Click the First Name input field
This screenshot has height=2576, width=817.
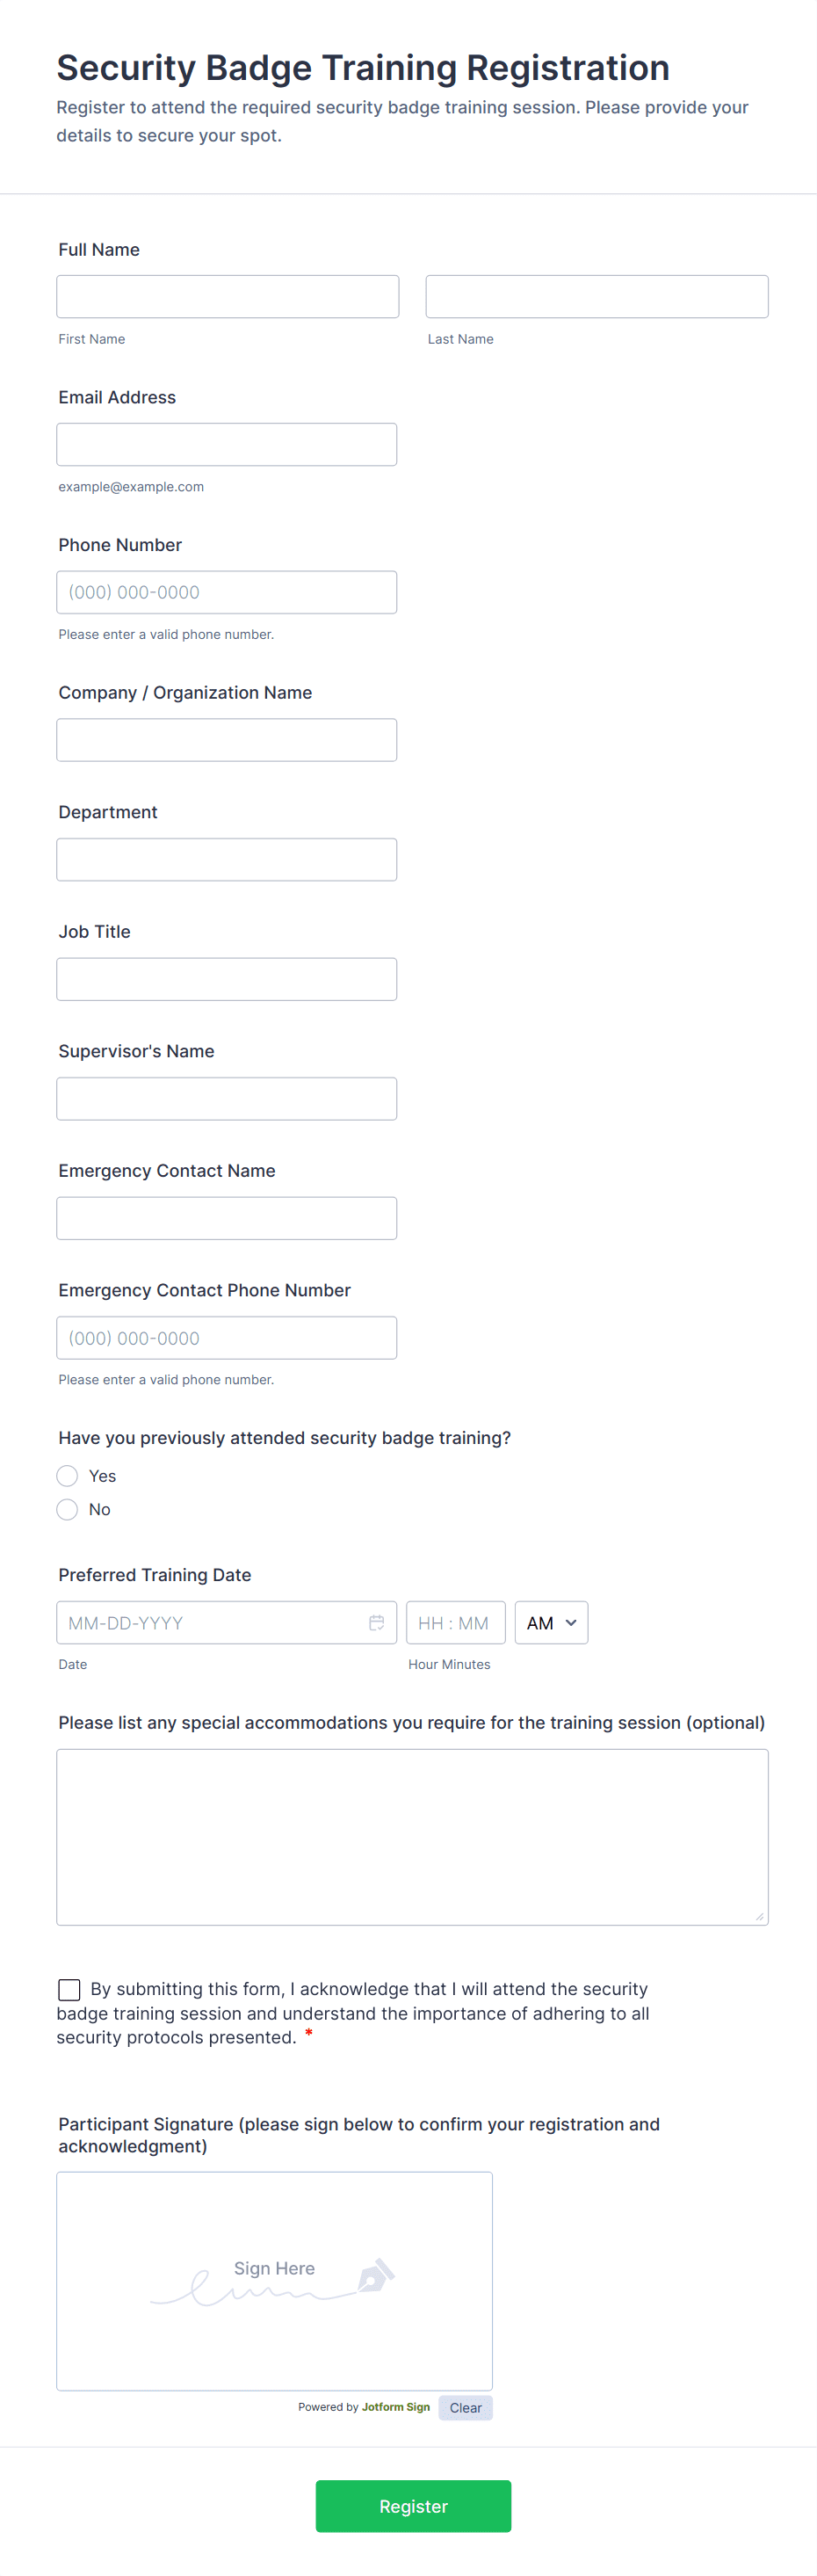[227, 297]
